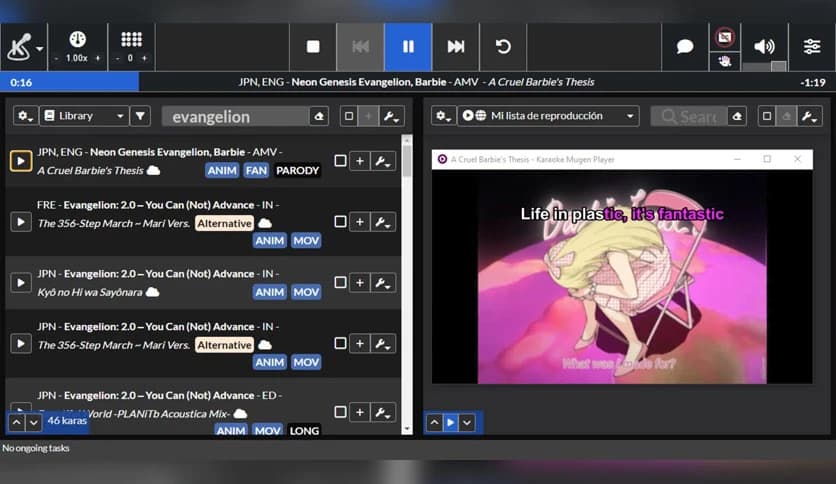The width and height of the screenshot is (836, 484).
Task: Toggle the subtitles-off icon
Action: [x=725, y=37]
